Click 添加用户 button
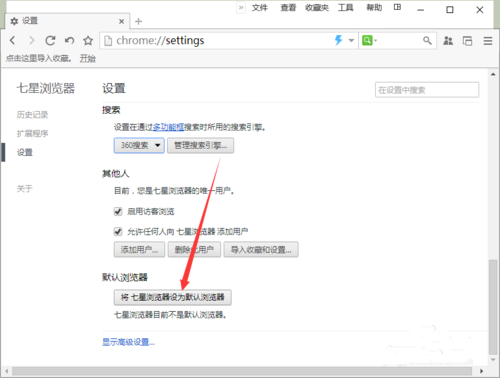Viewport: 500px width, 378px height. pyautogui.click(x=139, y=250)
